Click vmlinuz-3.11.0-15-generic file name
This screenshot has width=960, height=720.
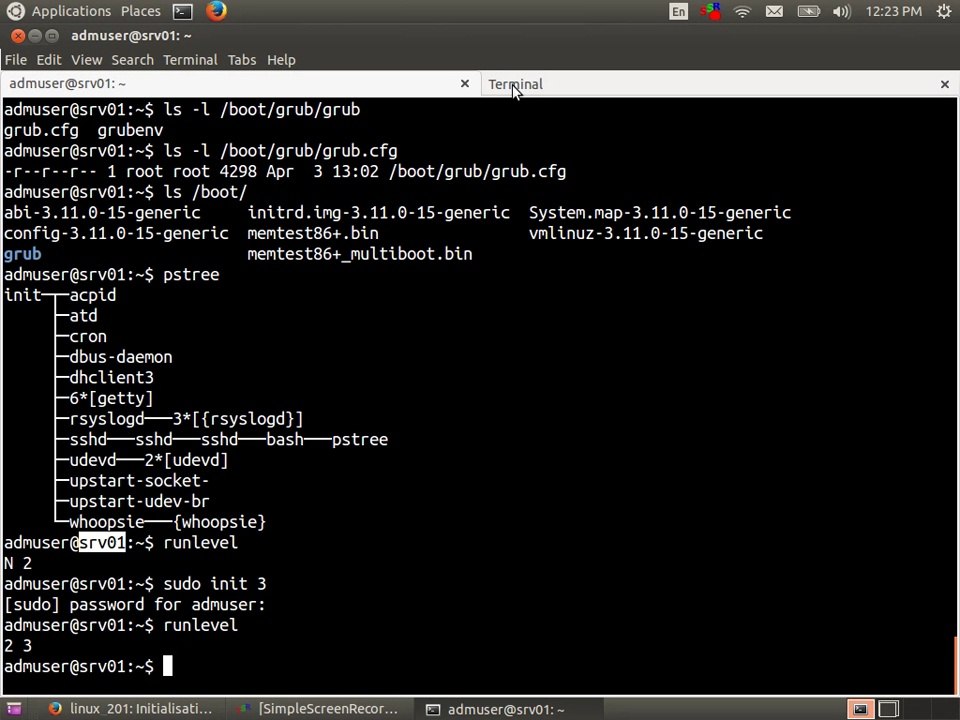pyautogui.click(x=646, y=233)
